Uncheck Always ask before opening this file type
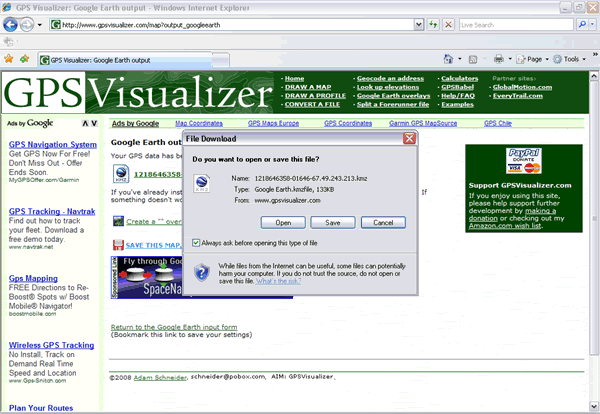This screenshot has width=600, height=414. 197,242
